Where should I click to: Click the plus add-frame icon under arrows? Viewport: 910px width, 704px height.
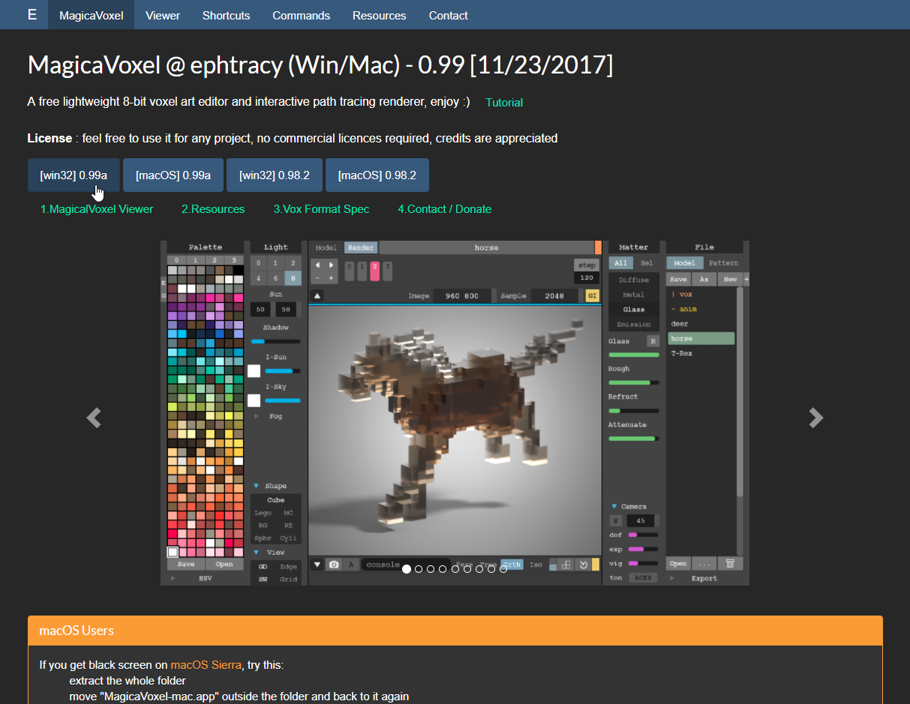click(331, 278)
